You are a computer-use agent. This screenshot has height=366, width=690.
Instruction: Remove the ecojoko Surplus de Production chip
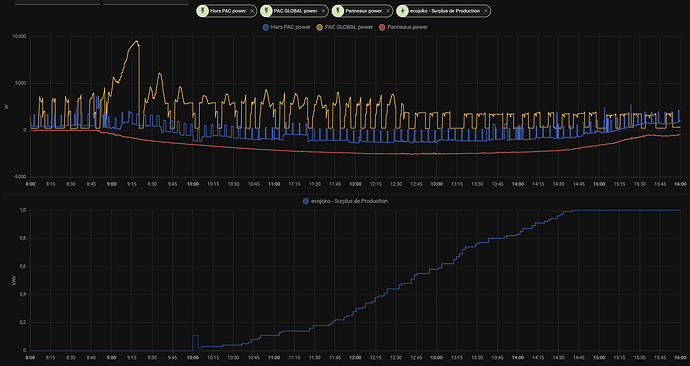[485, 11]
